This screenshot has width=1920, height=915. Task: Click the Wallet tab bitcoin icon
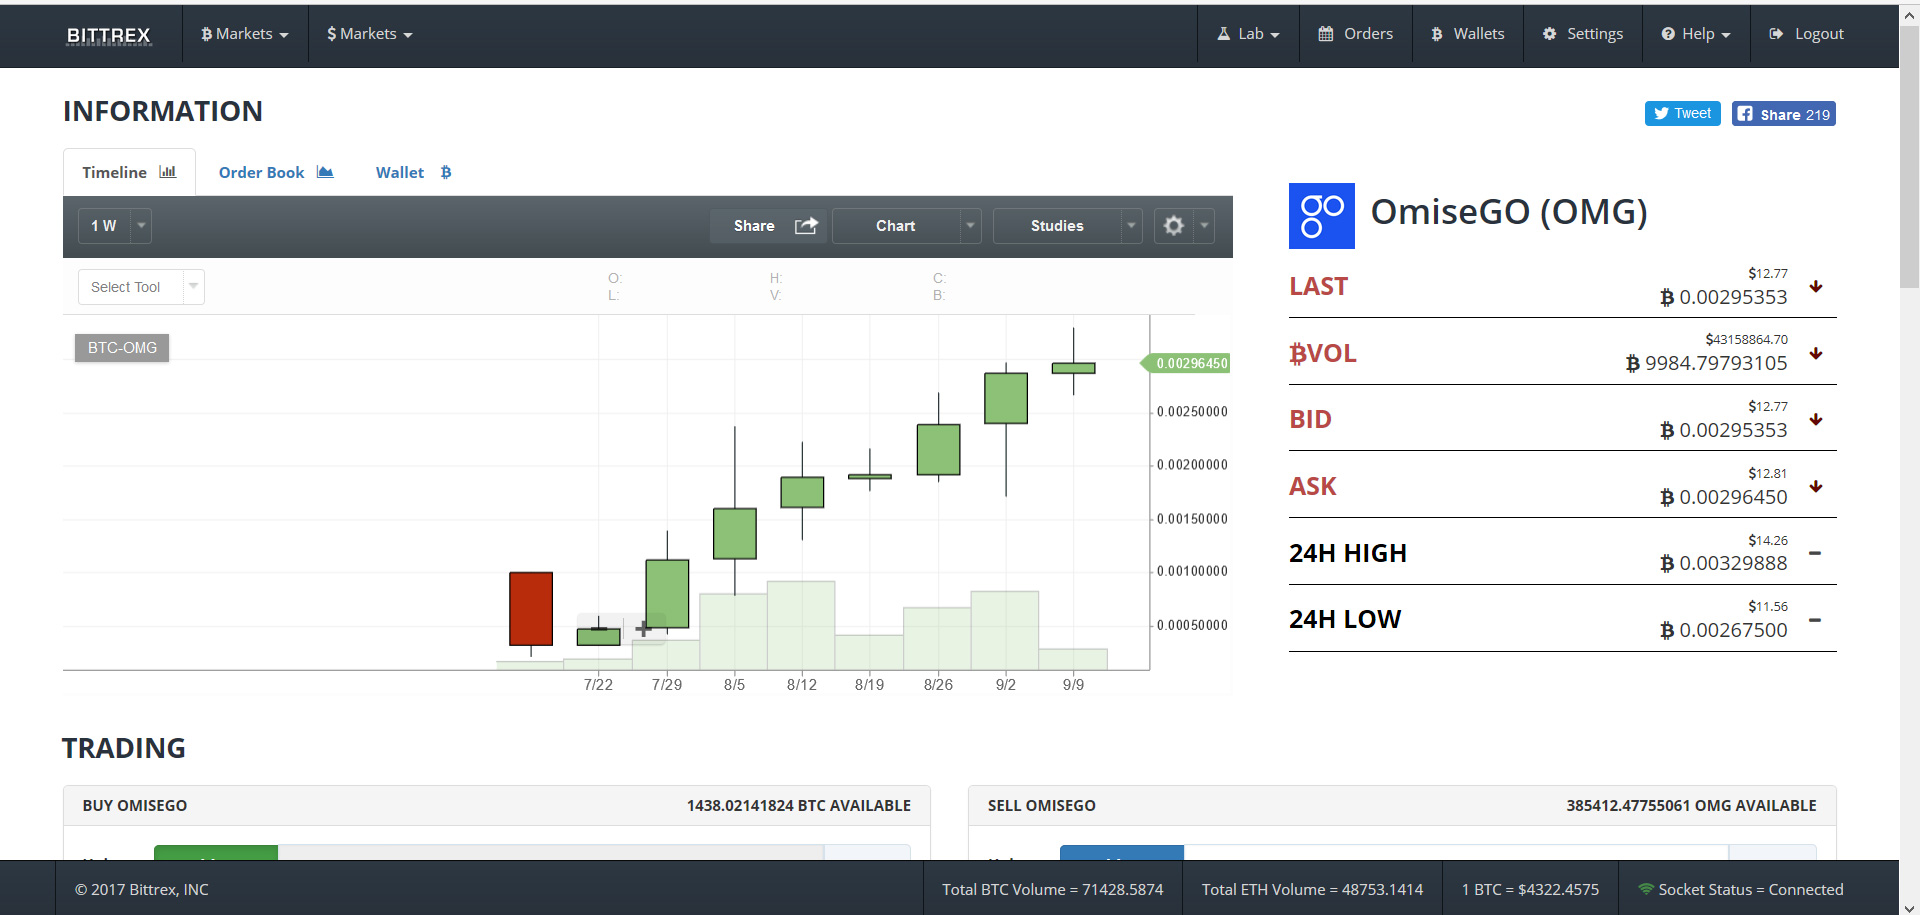pos(446,172)
